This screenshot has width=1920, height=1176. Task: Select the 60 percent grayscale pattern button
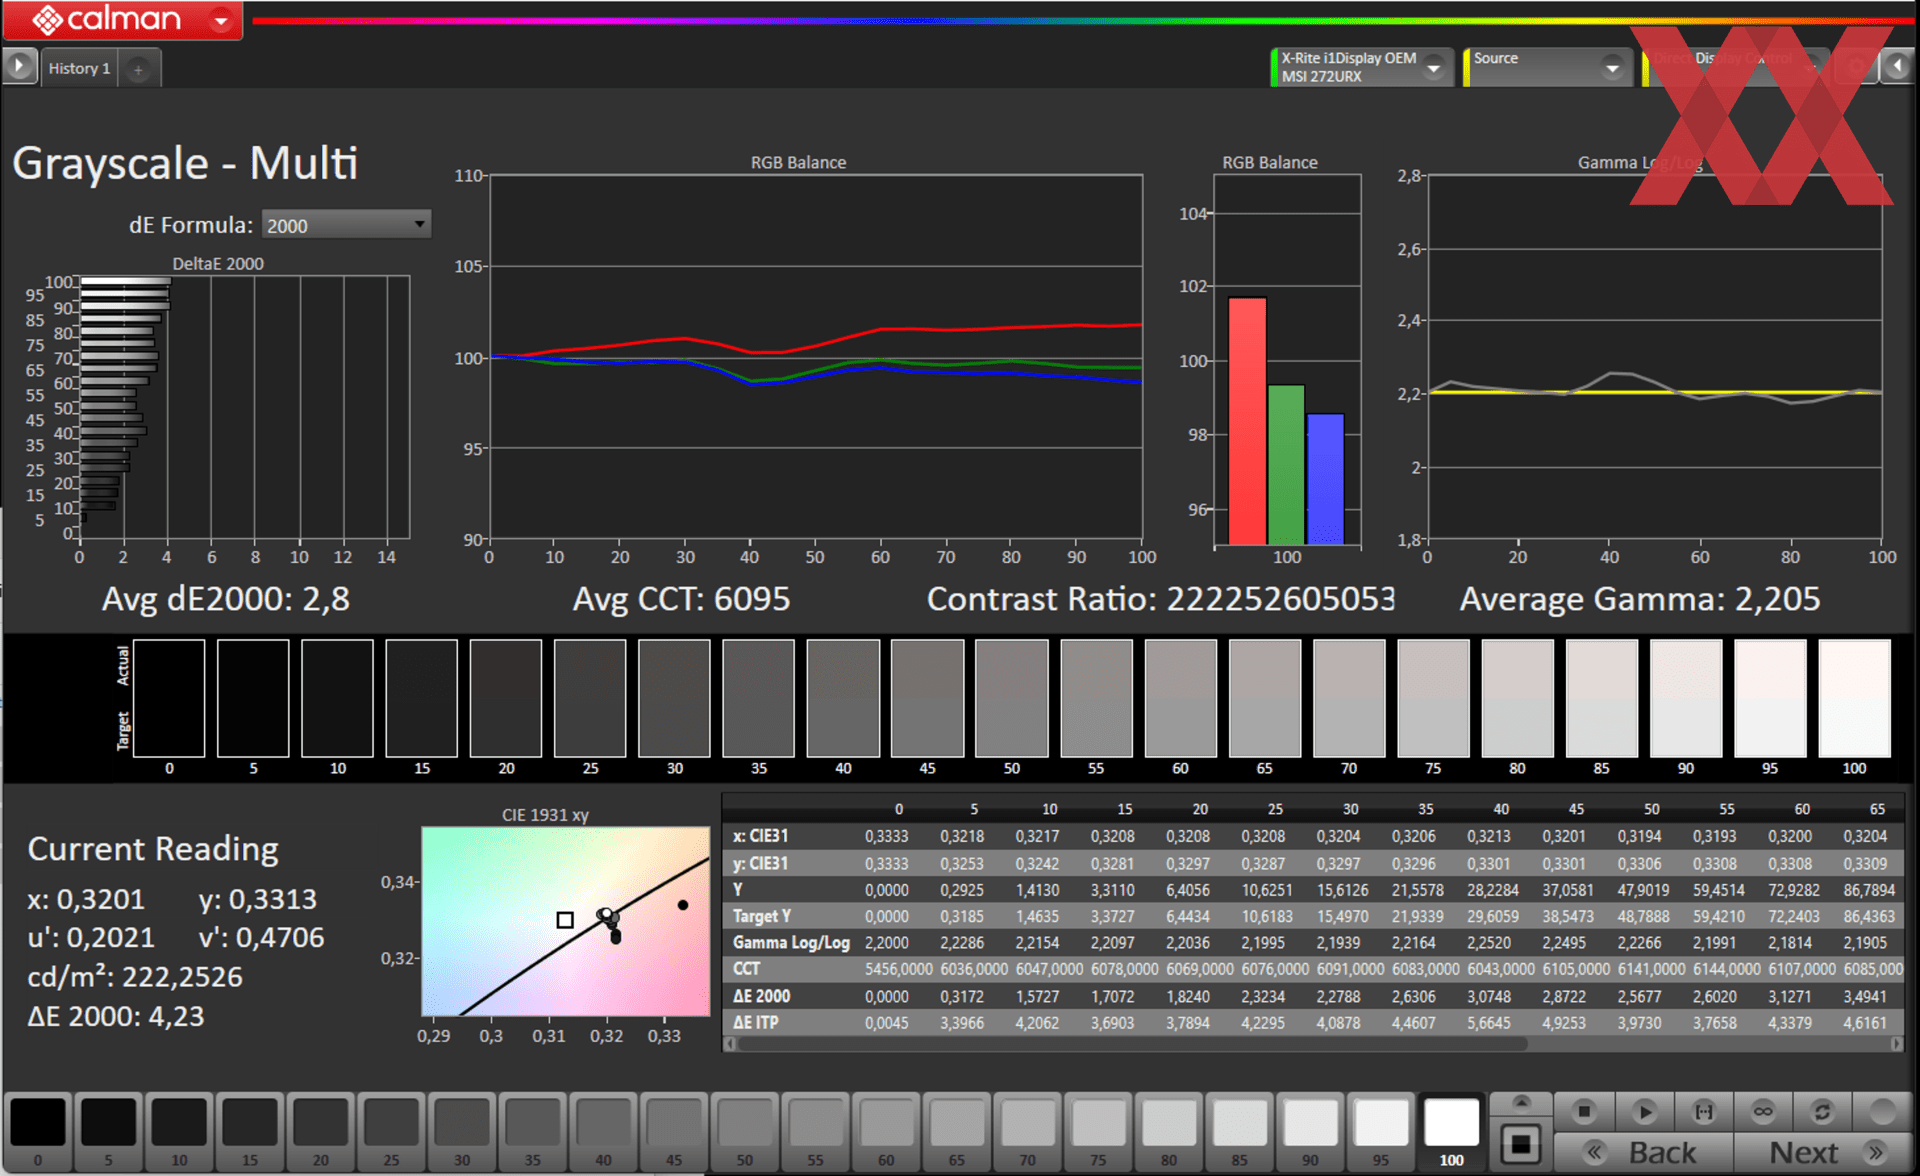tap(886, 1131)
